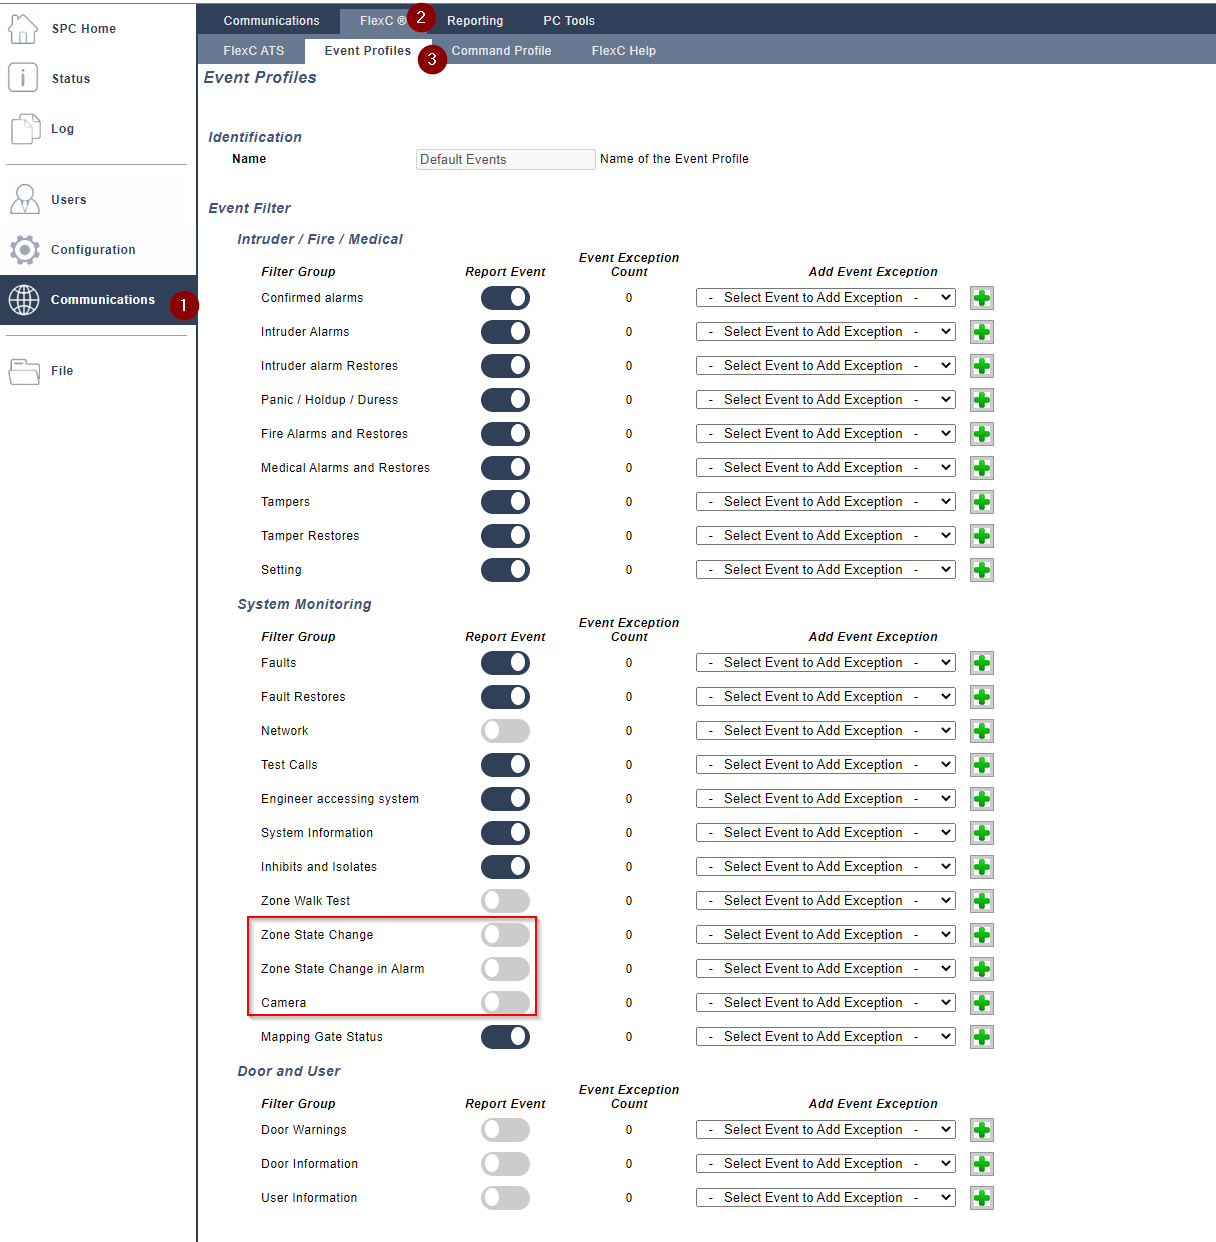Expand the Faults exception selector
The height and width of the screenshot is (1242, 1216).
pos(825,662)
